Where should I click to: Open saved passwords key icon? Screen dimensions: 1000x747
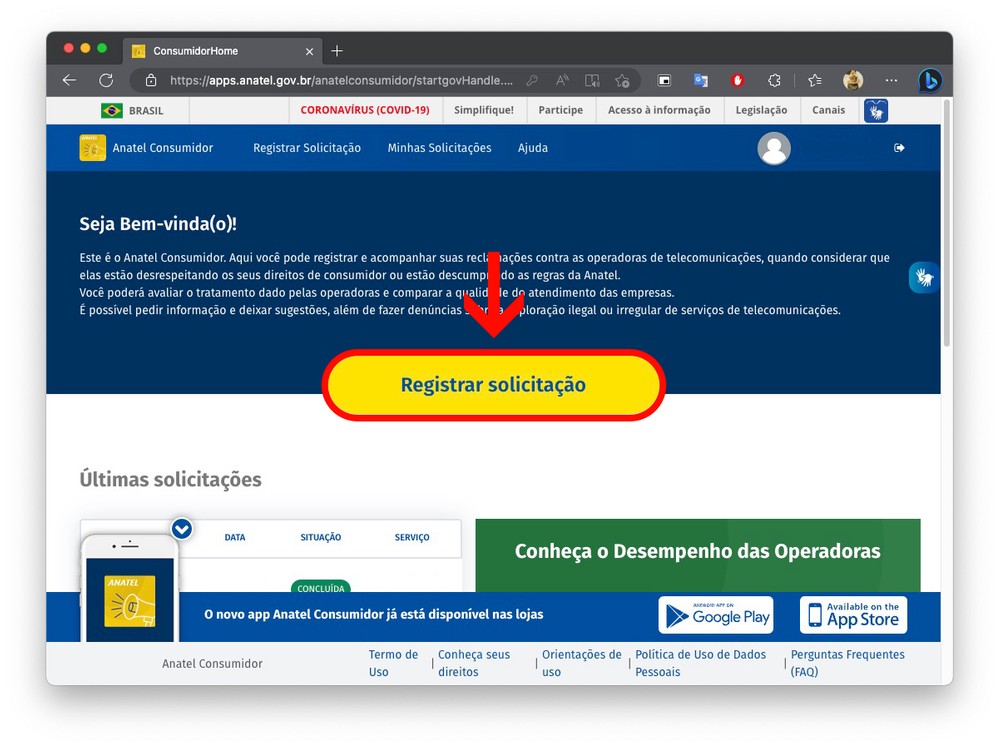pyautogui.click(x=532, y=80)
